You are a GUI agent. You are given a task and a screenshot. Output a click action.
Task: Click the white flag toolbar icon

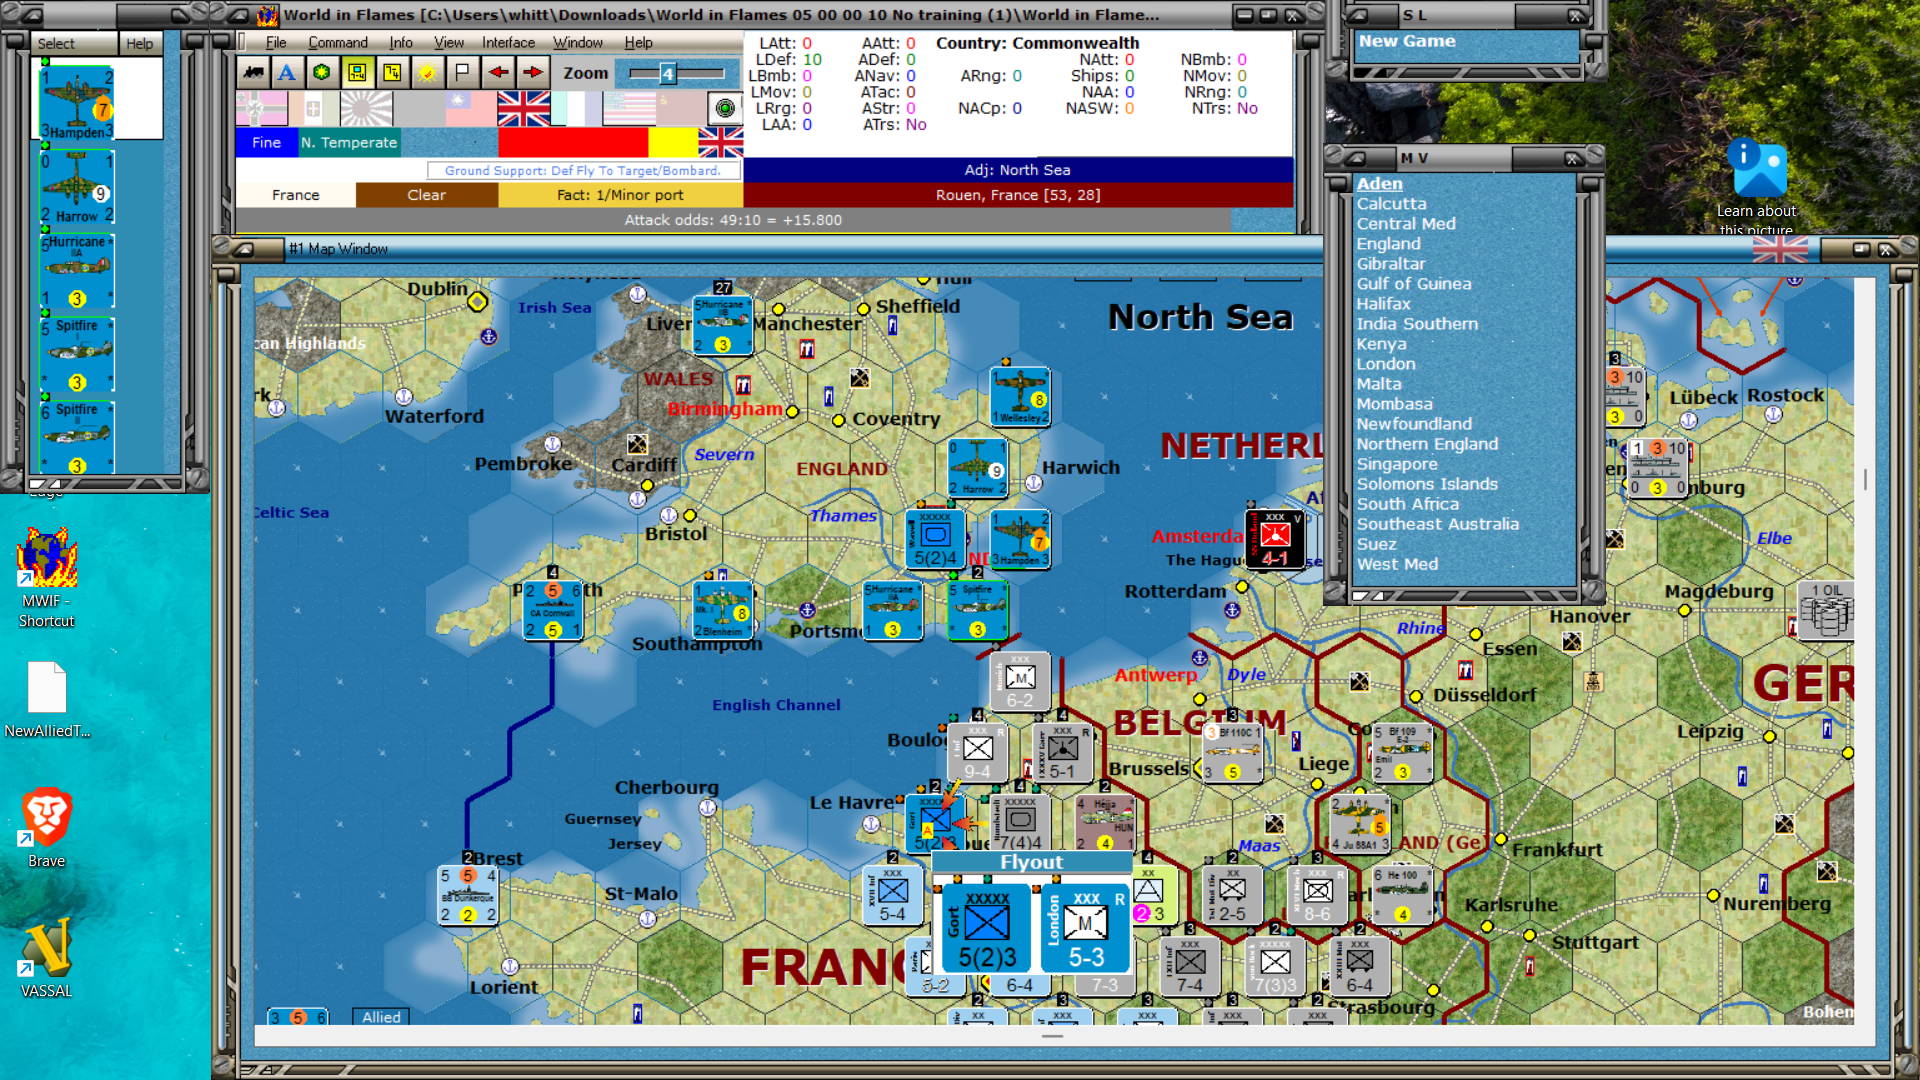461,72
